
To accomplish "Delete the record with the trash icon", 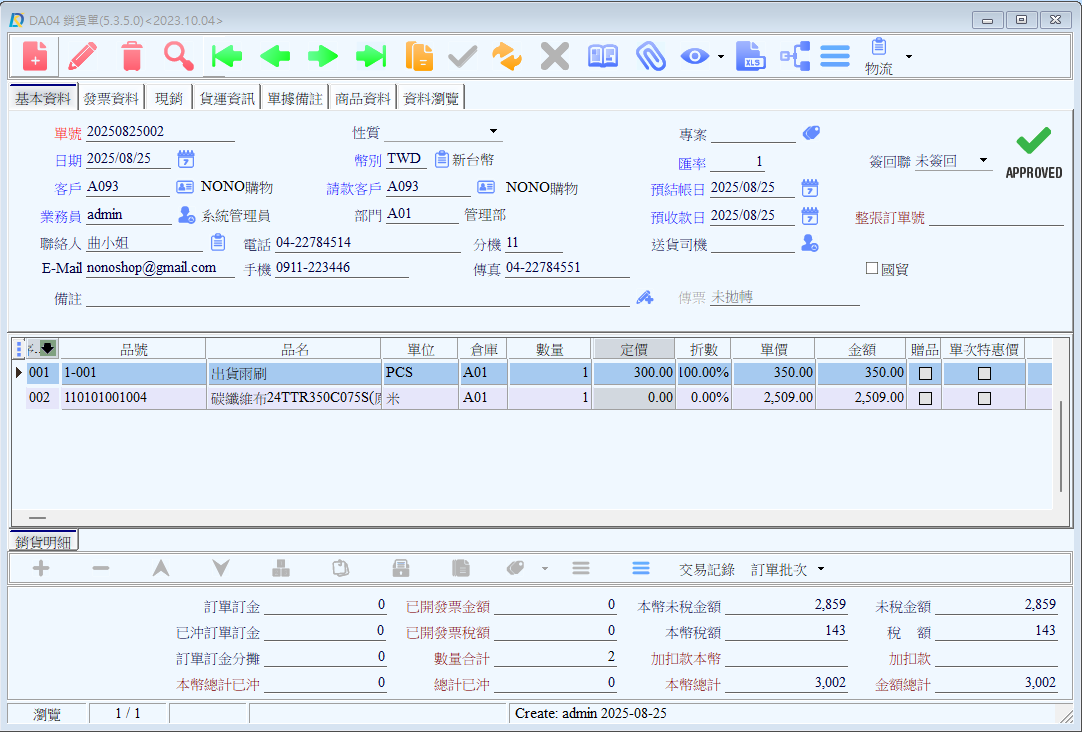I will coord(131,56).
